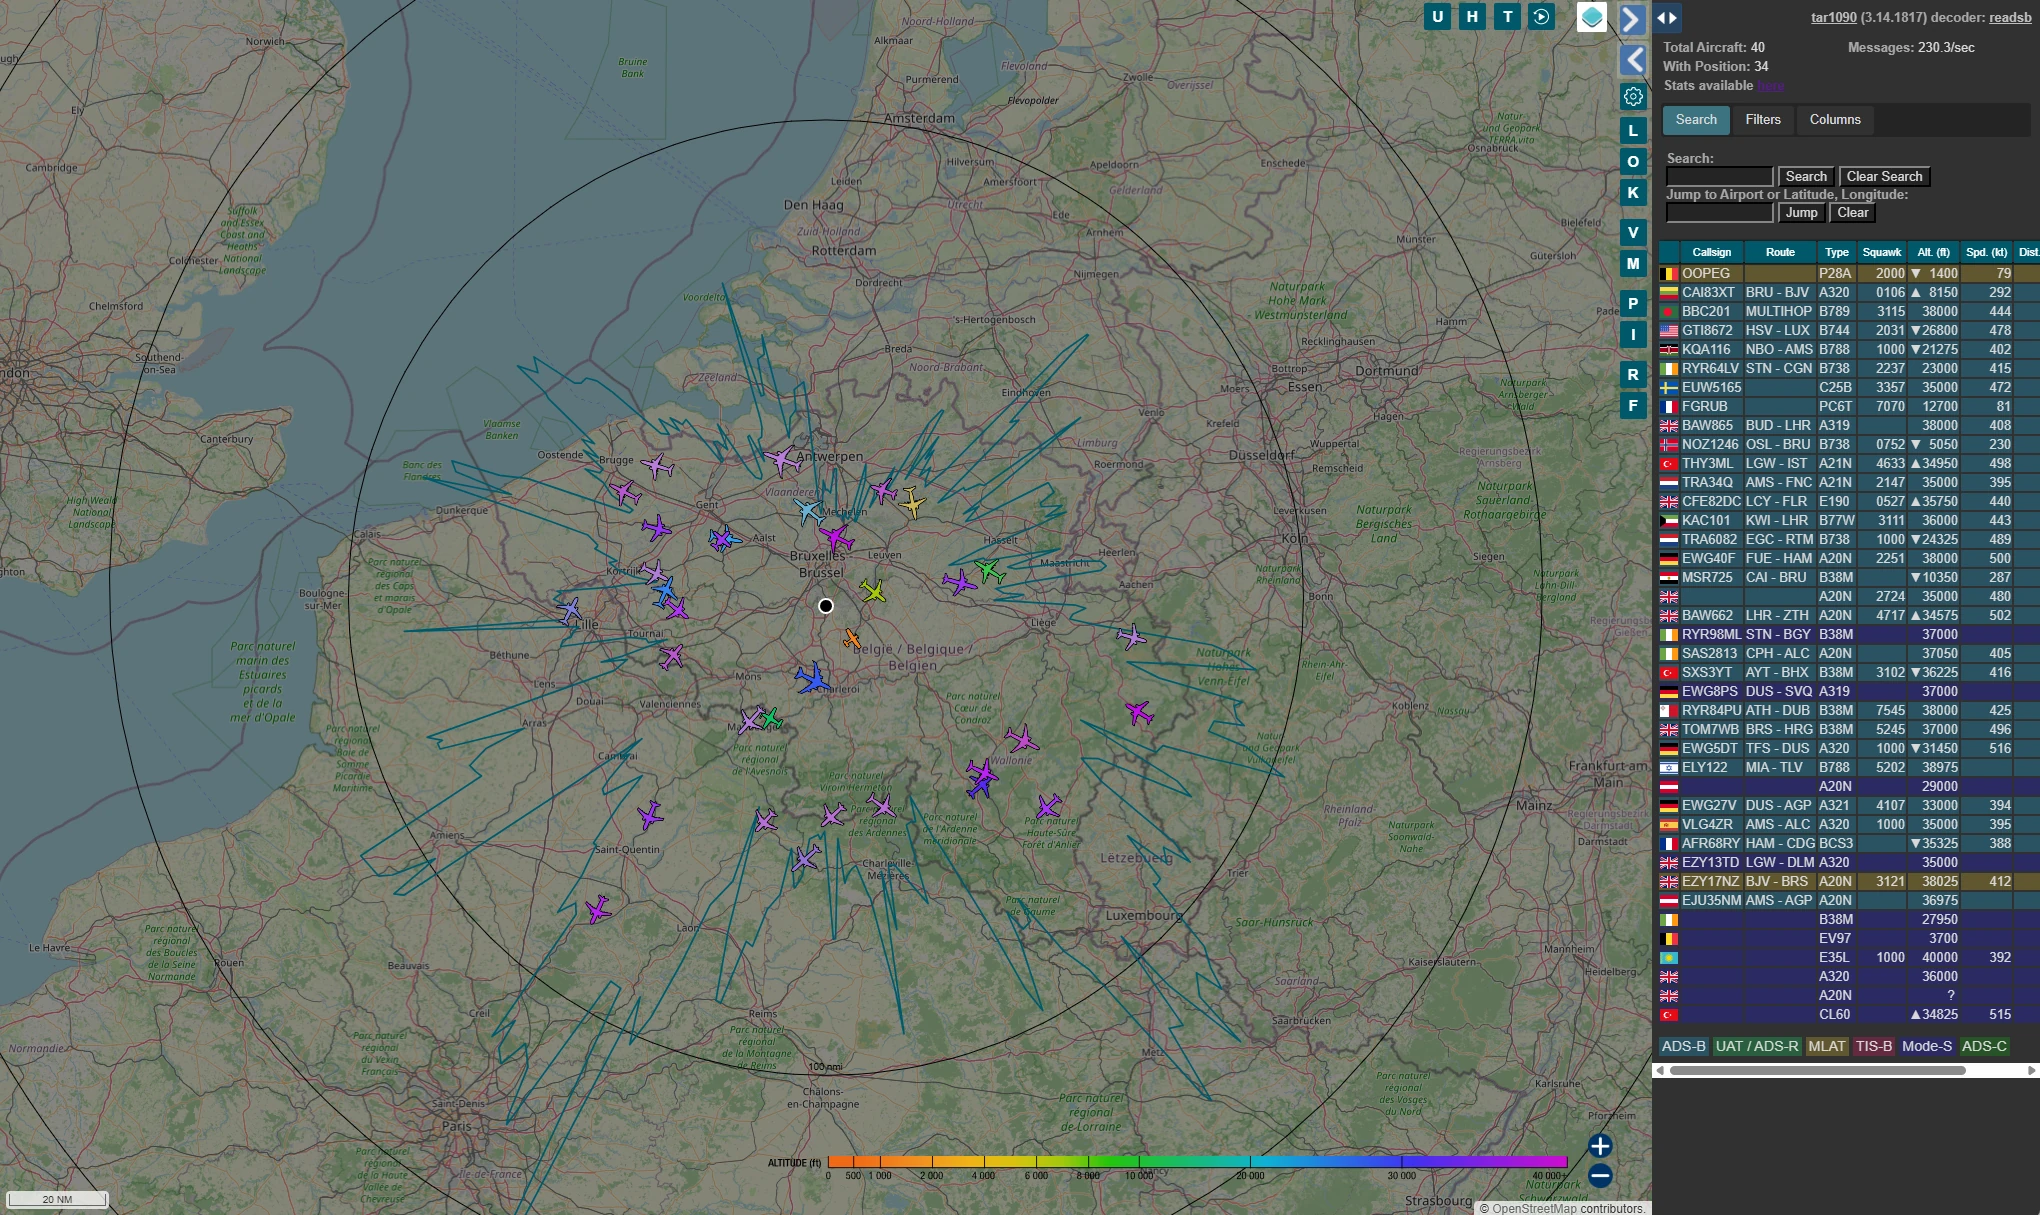Click the O toggle button

[1633, 162]
